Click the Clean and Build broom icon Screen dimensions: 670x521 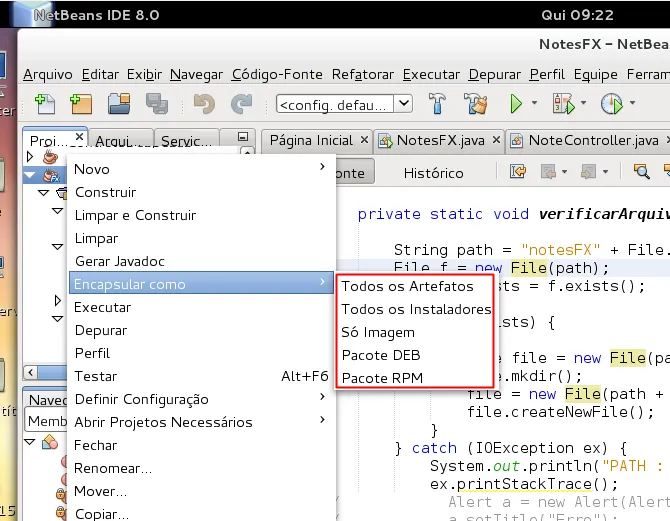475,104
